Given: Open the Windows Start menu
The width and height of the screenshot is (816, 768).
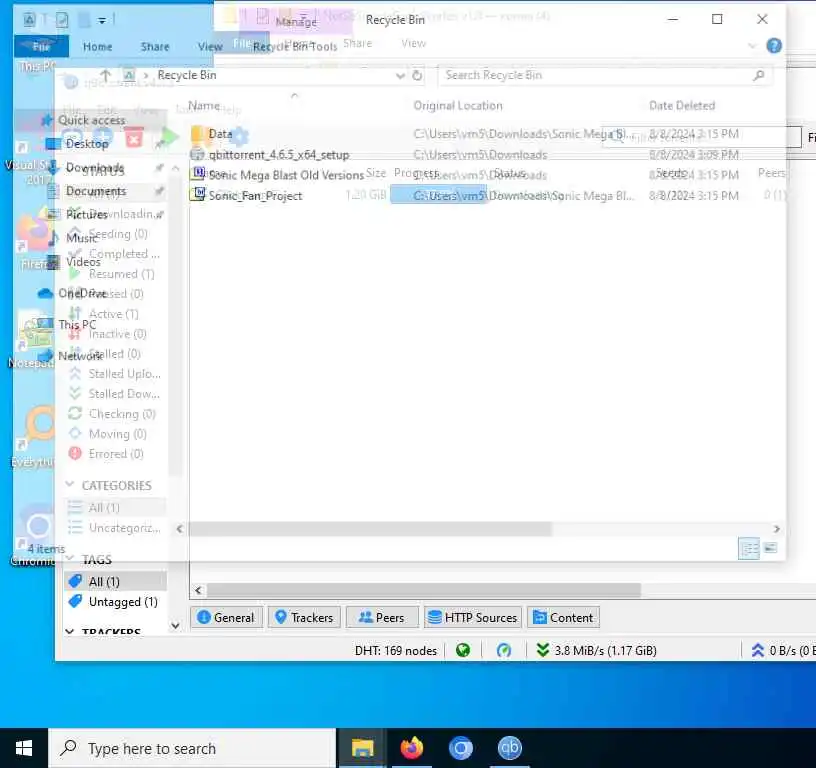Looking at the screenshot, I should click(x=24, y=748).
